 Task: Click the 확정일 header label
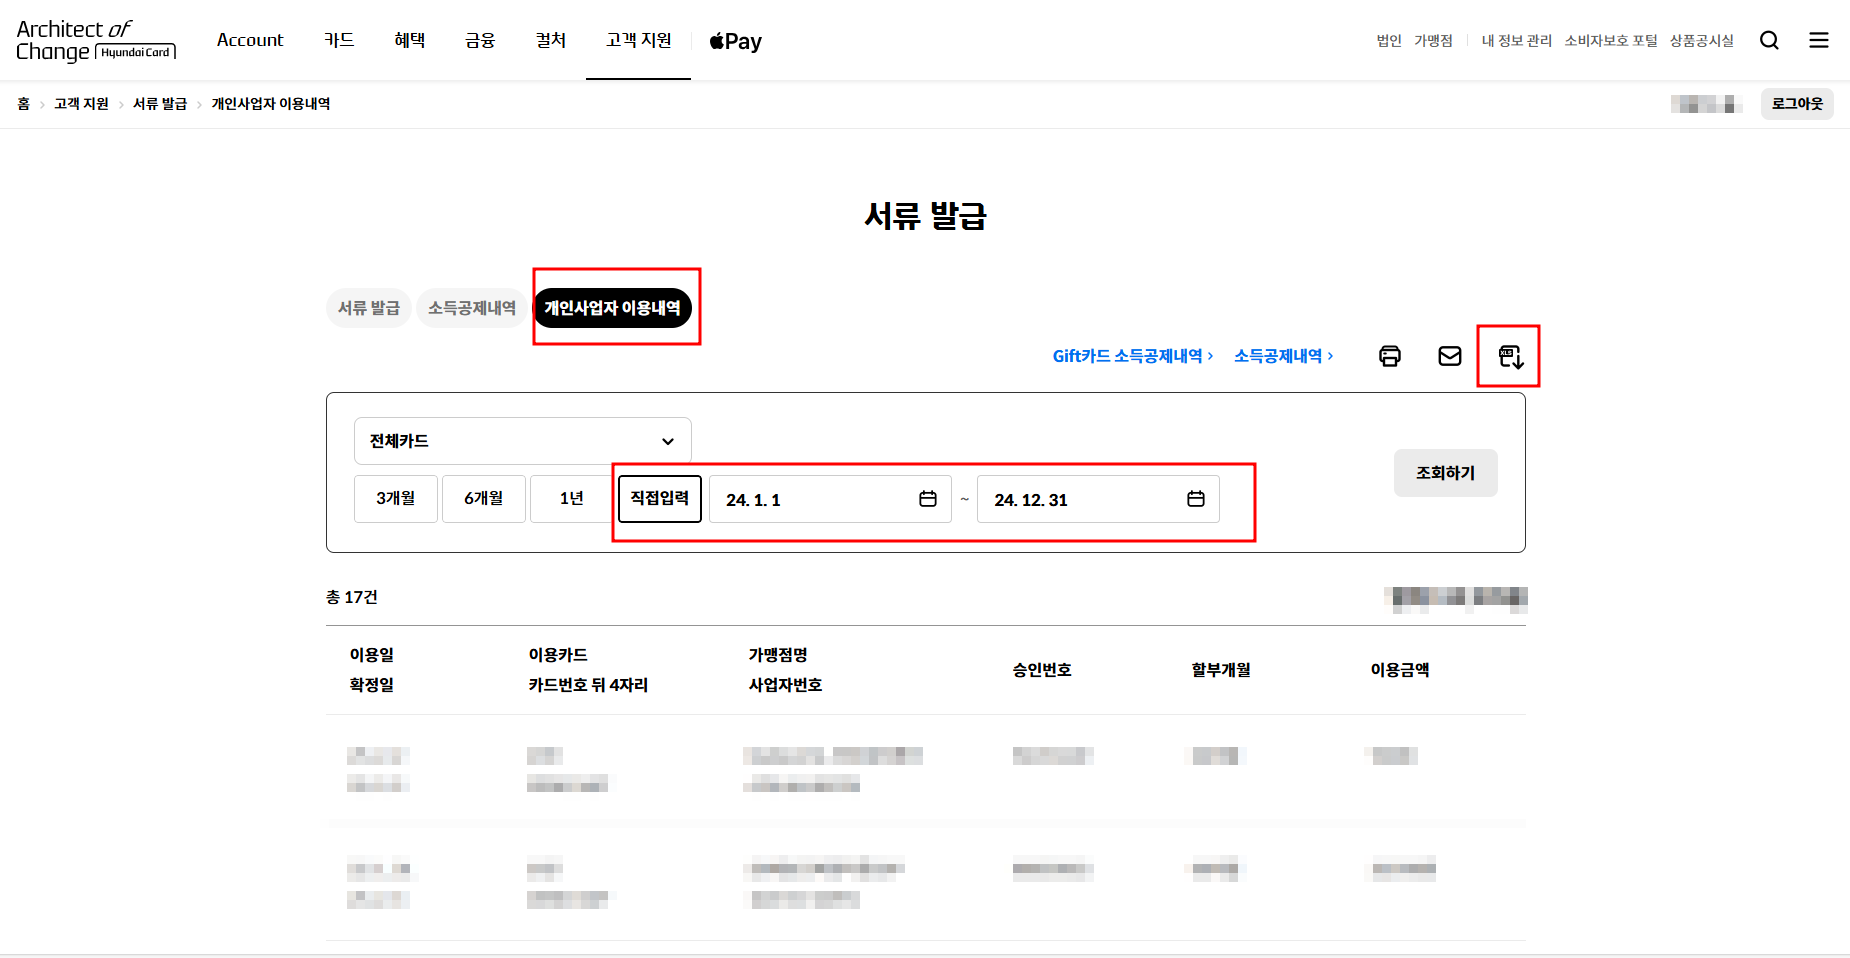(x=372, y=685)
